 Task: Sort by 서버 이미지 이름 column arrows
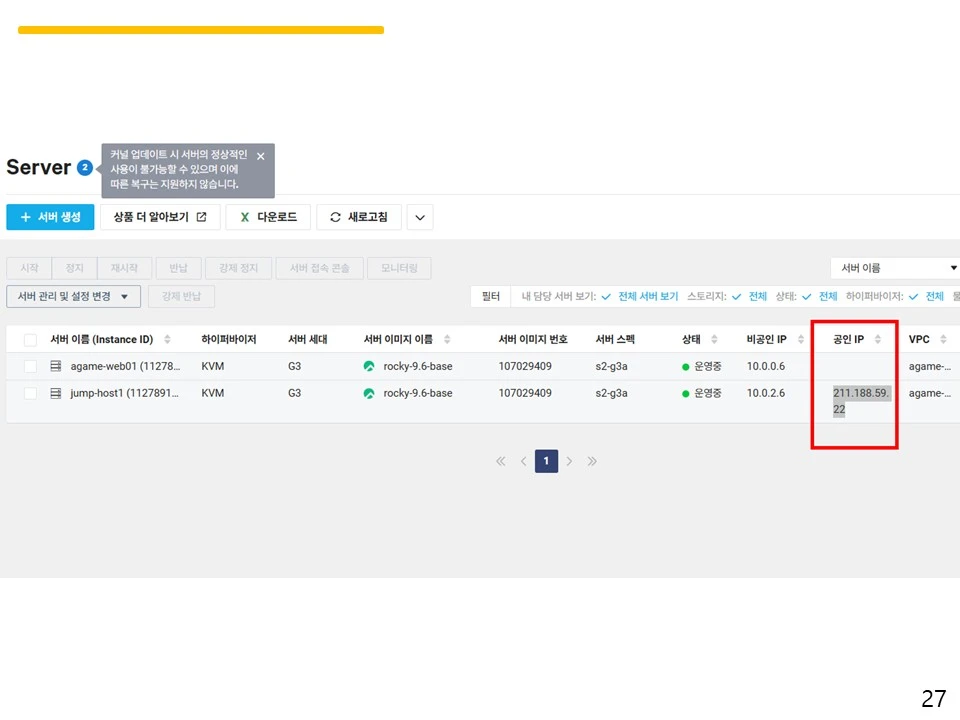pos(447,339)
